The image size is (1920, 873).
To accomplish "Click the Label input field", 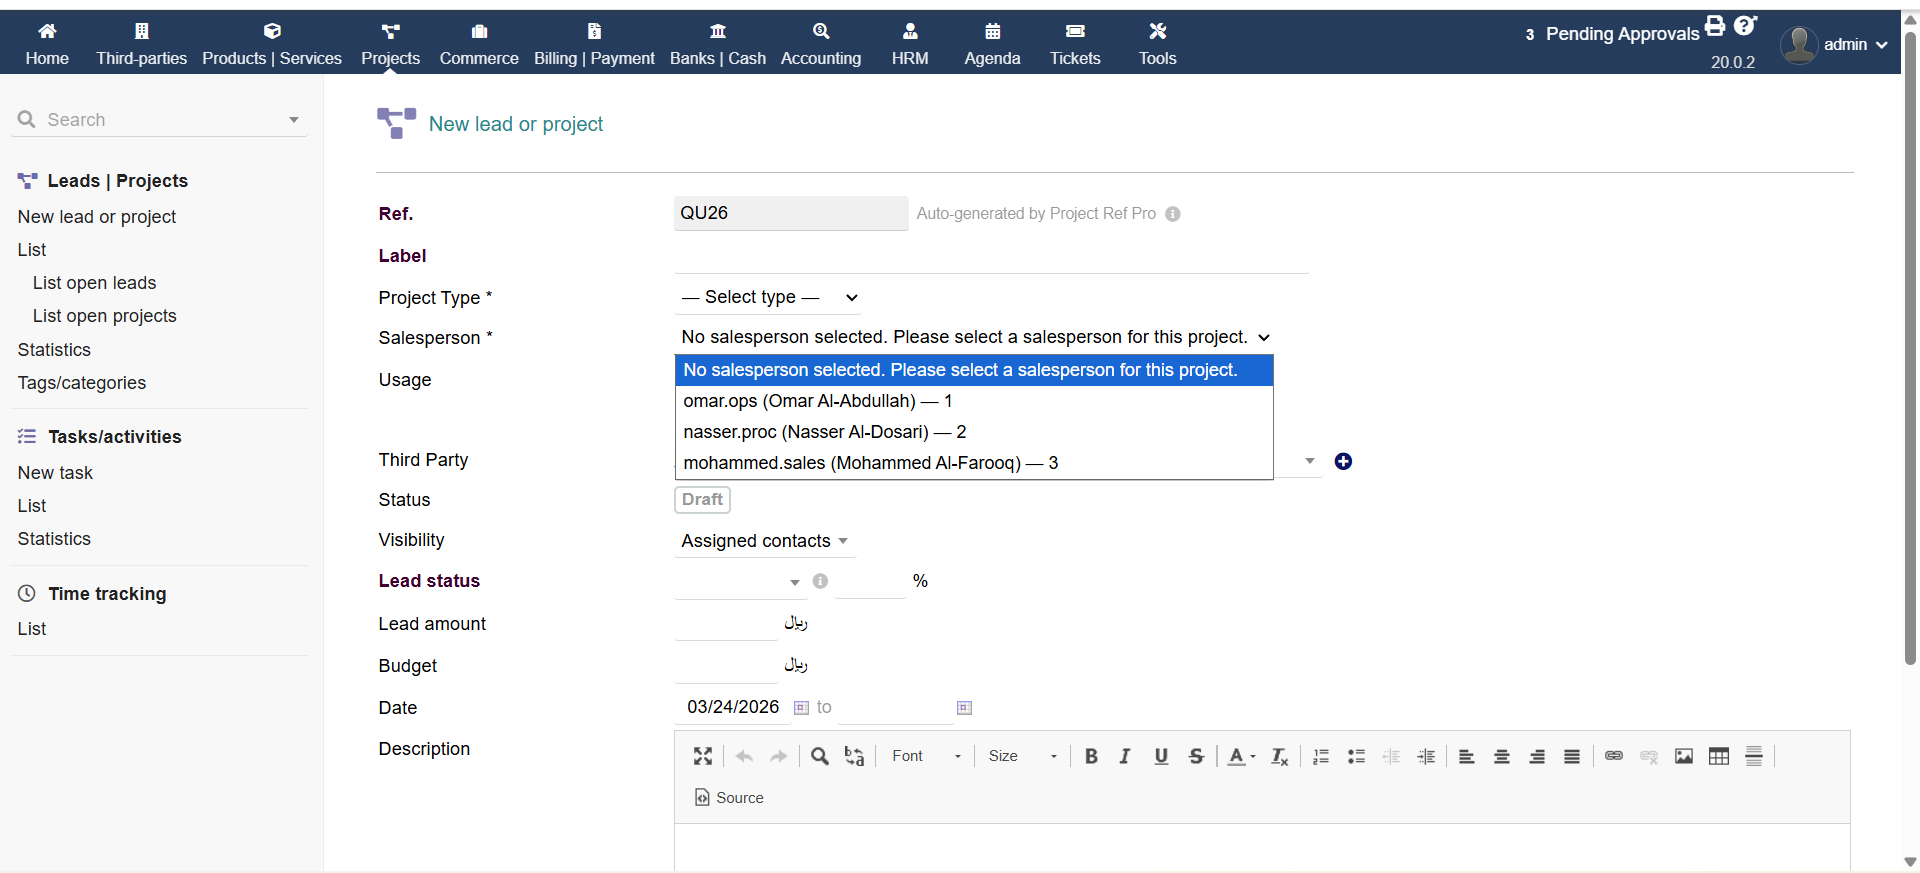I will coord(990,256).
